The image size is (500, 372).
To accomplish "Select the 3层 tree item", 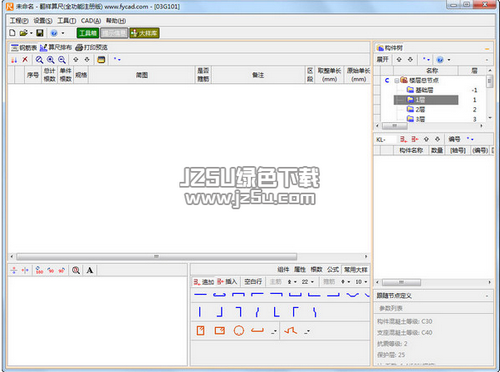I will (x=416, y=119).
